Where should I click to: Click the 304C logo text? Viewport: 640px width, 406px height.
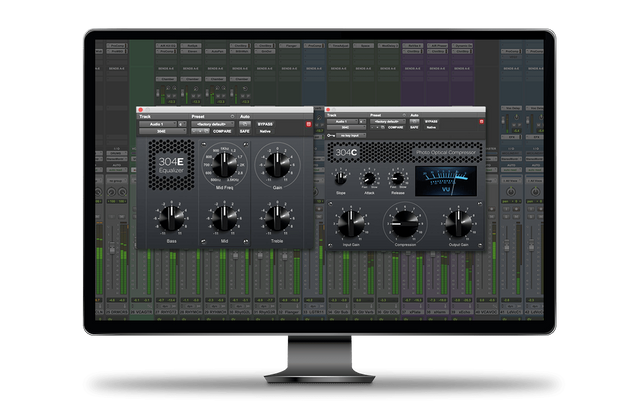point(346,153)
